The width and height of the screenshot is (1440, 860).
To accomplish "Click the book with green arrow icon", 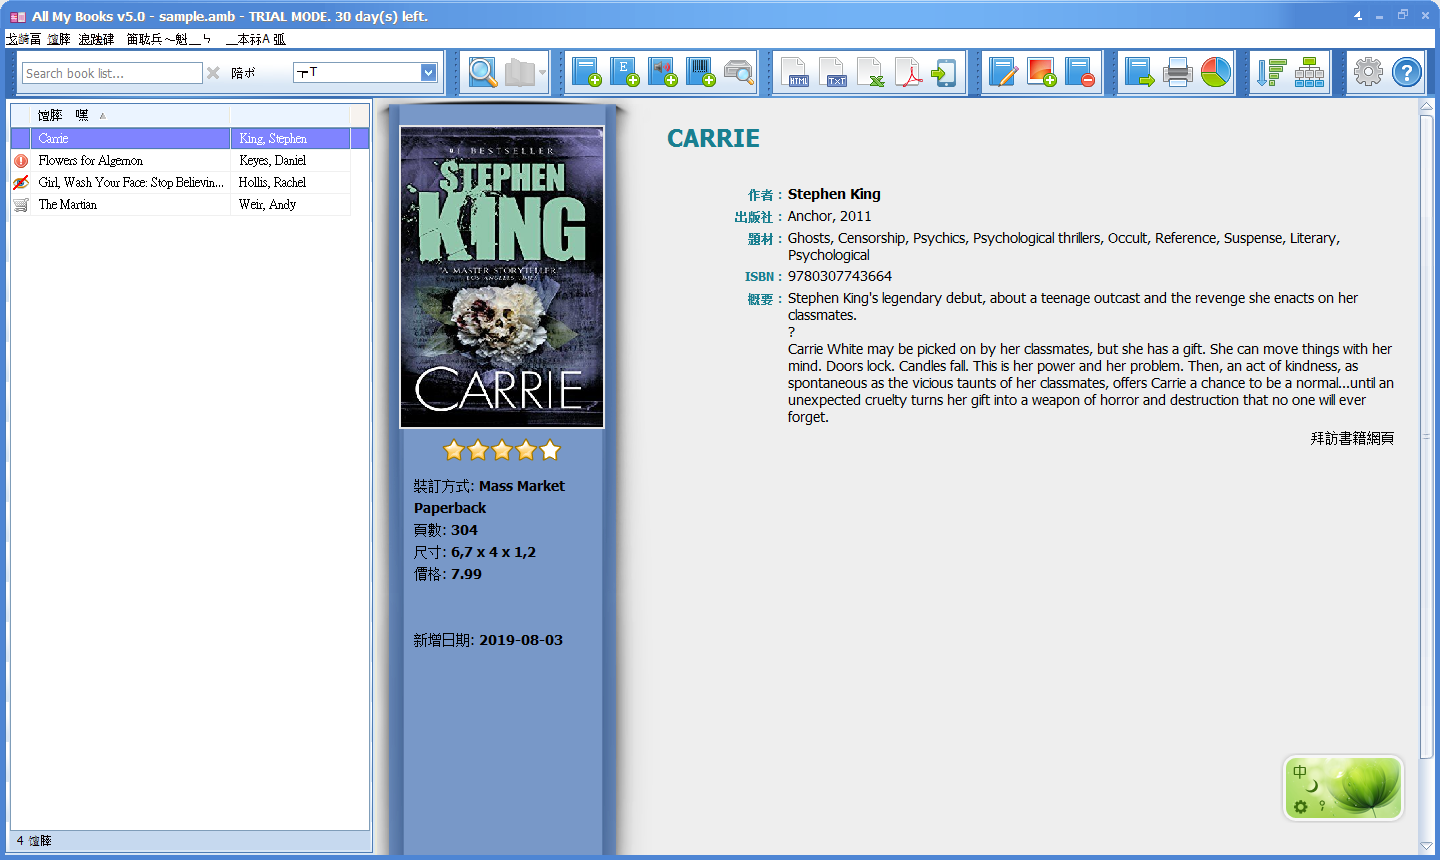I will click(1139, 72).
